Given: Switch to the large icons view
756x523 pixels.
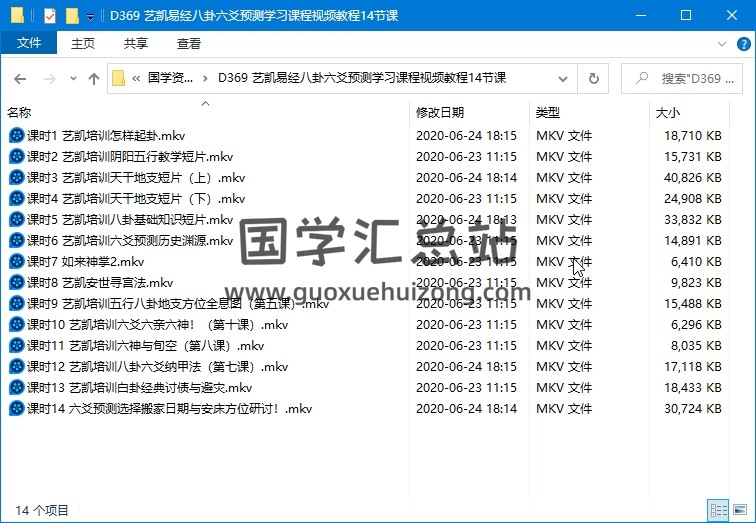Looking at the screenshot, I should tap(739, 510).
